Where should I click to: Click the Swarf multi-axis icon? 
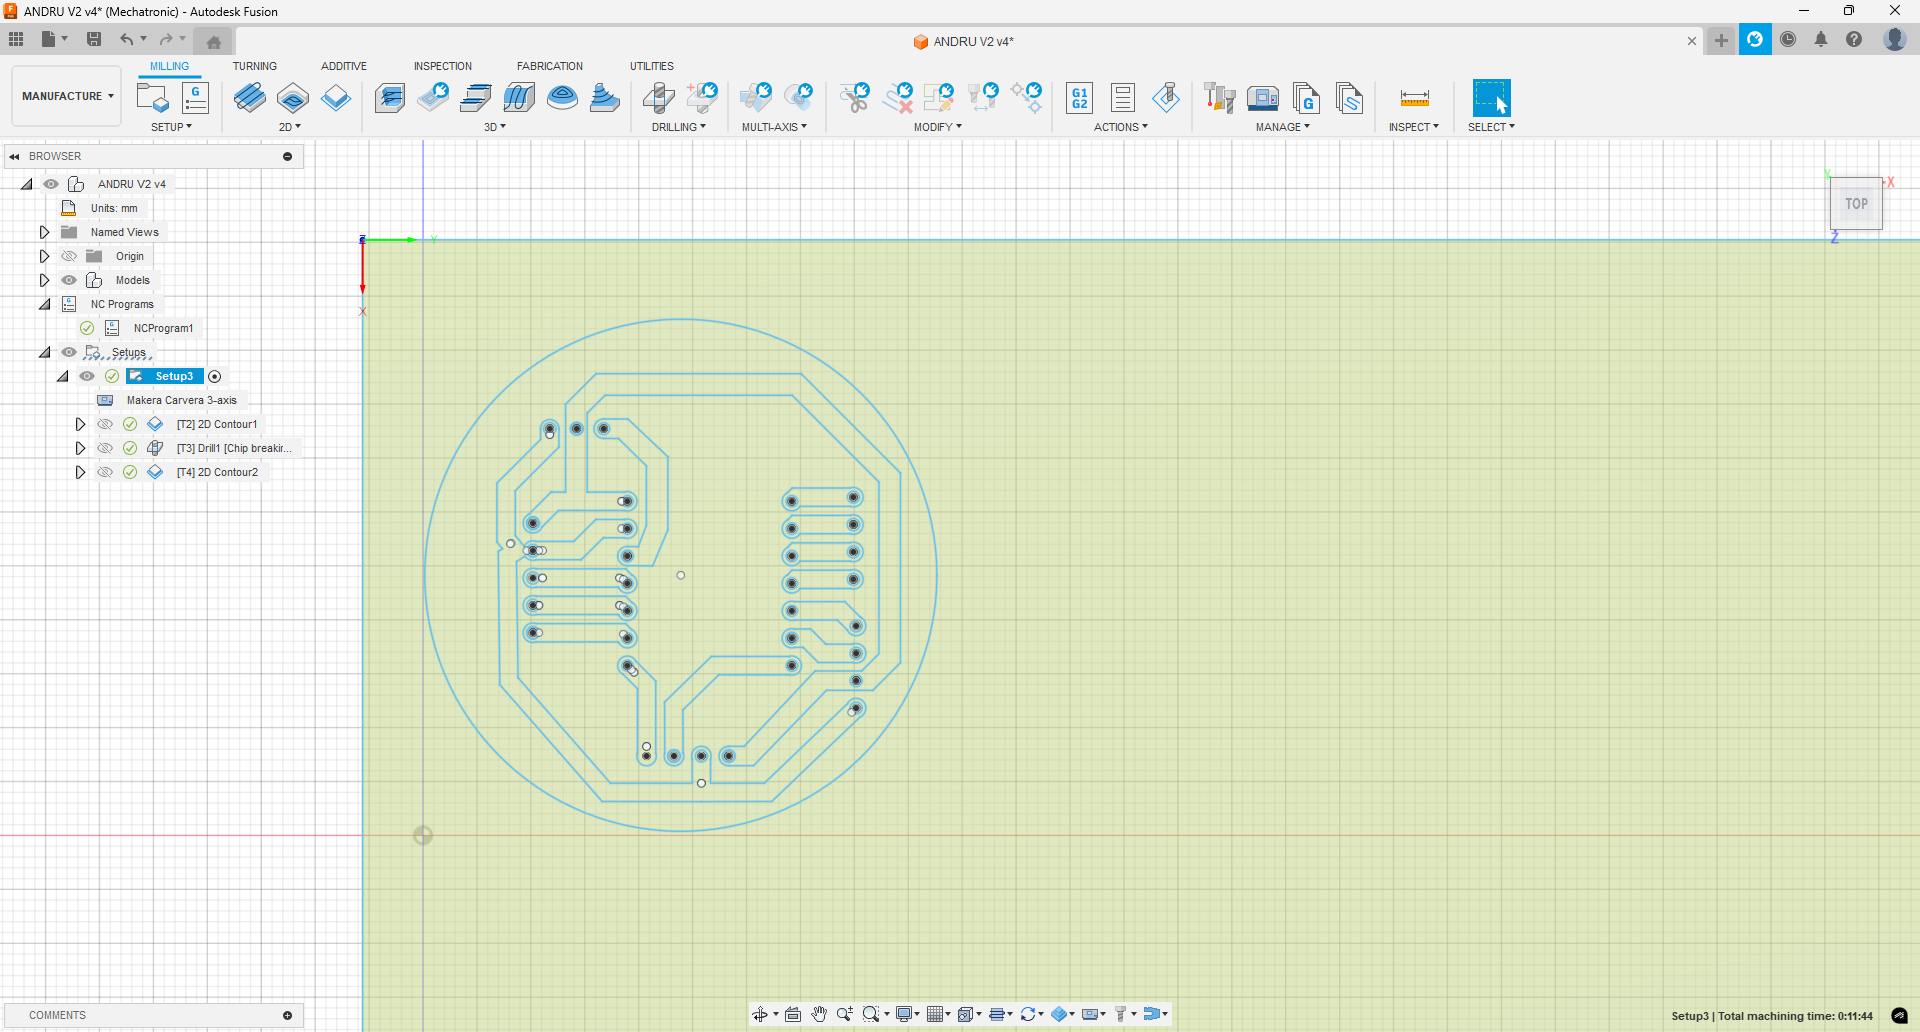coord(756,98)
